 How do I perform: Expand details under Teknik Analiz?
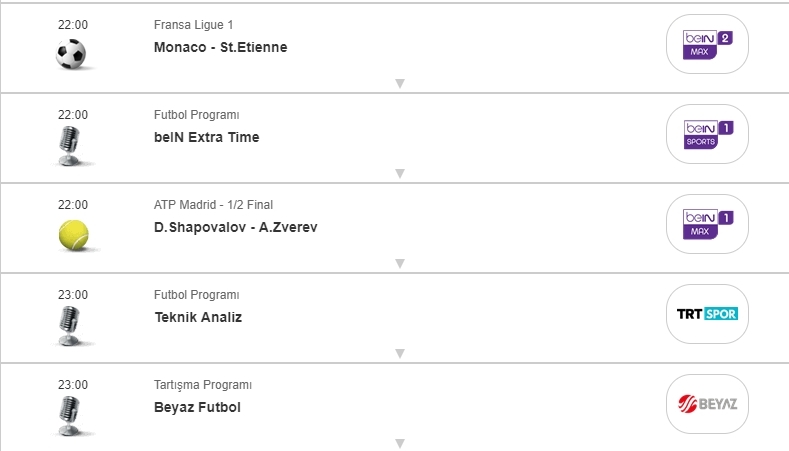[x=400, y=353]
